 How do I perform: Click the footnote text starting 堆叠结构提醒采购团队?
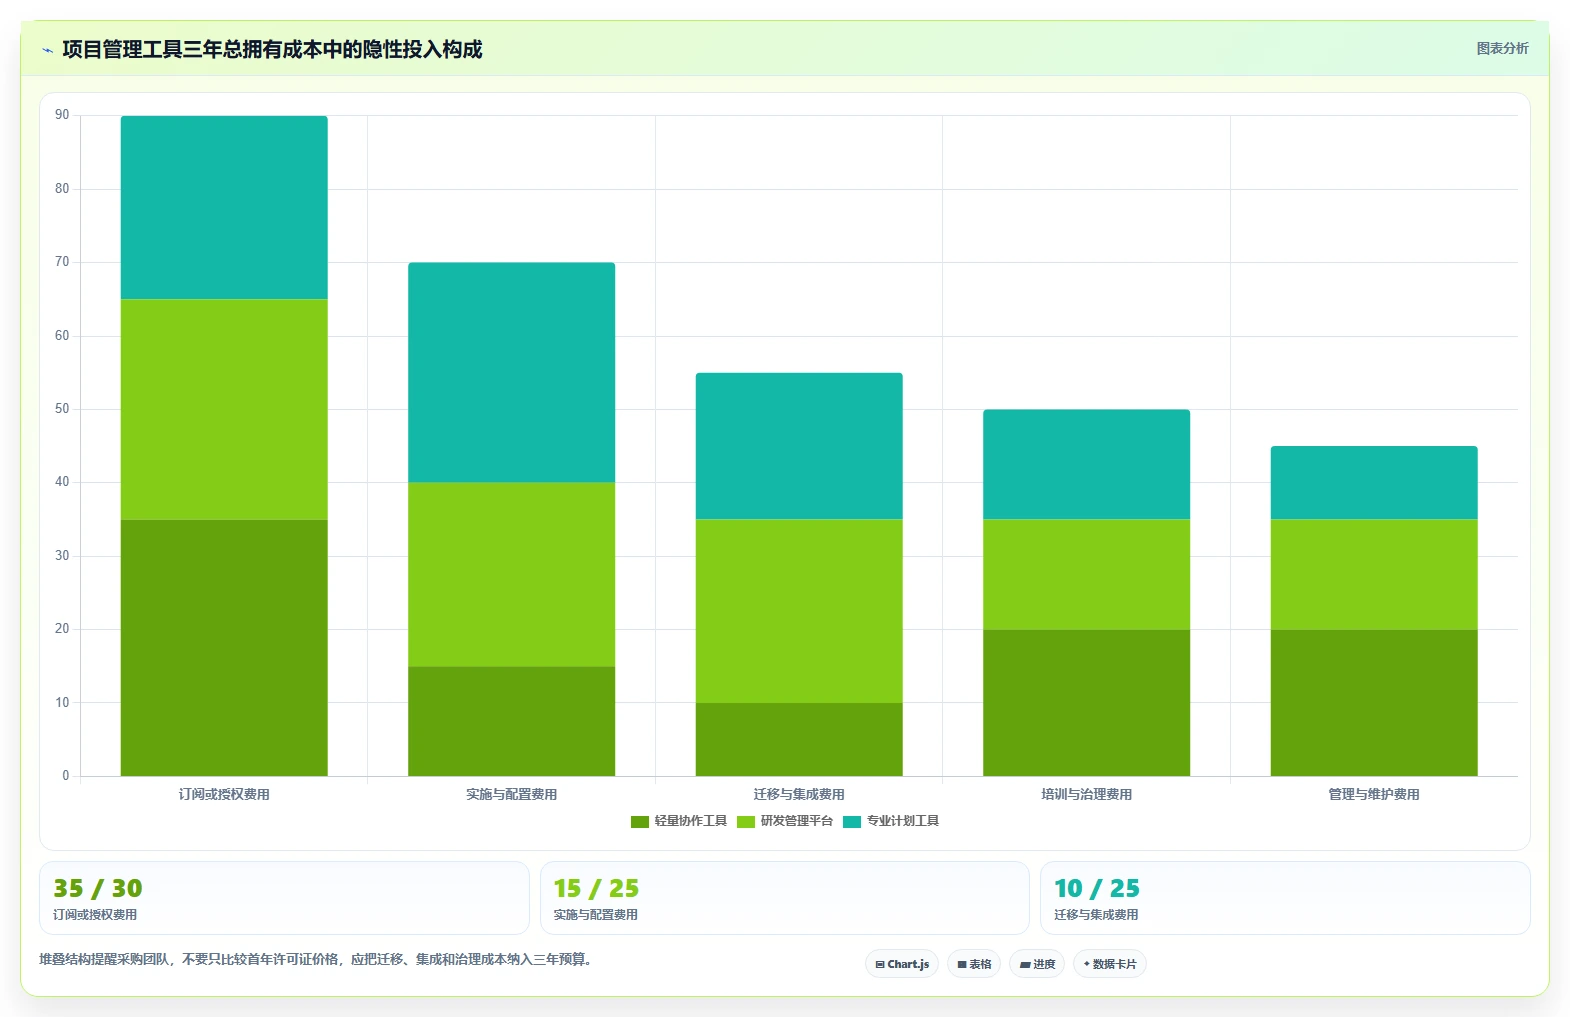tap(317, 959)
